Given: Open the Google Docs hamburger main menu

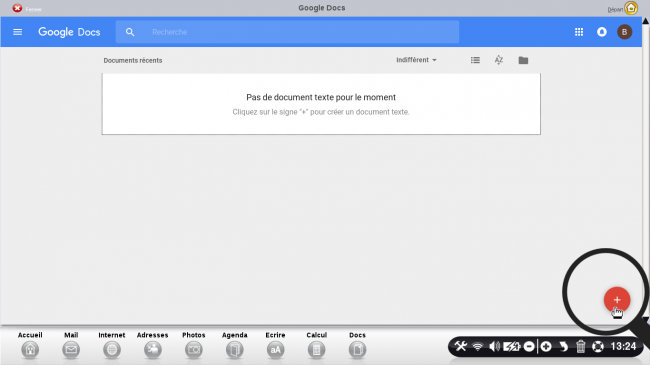Looking at the screenshot, I should tap(17, 32).
